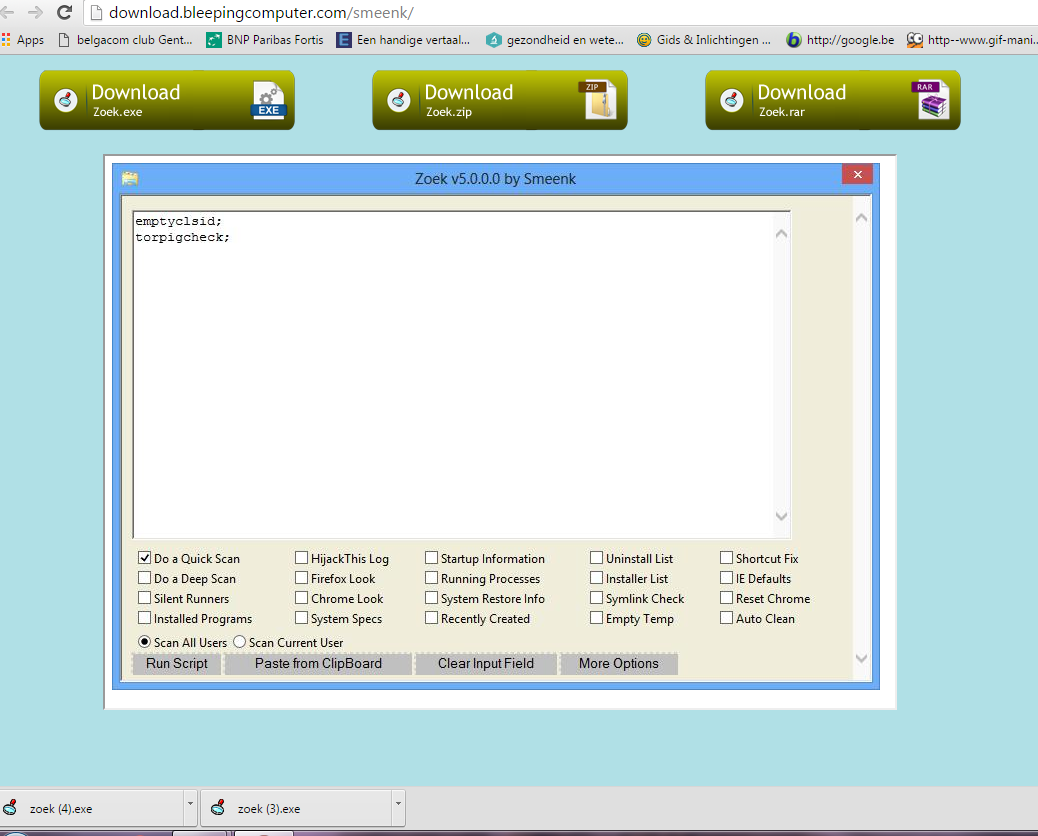Open the Apps bookmarks icon

point(6,40)
